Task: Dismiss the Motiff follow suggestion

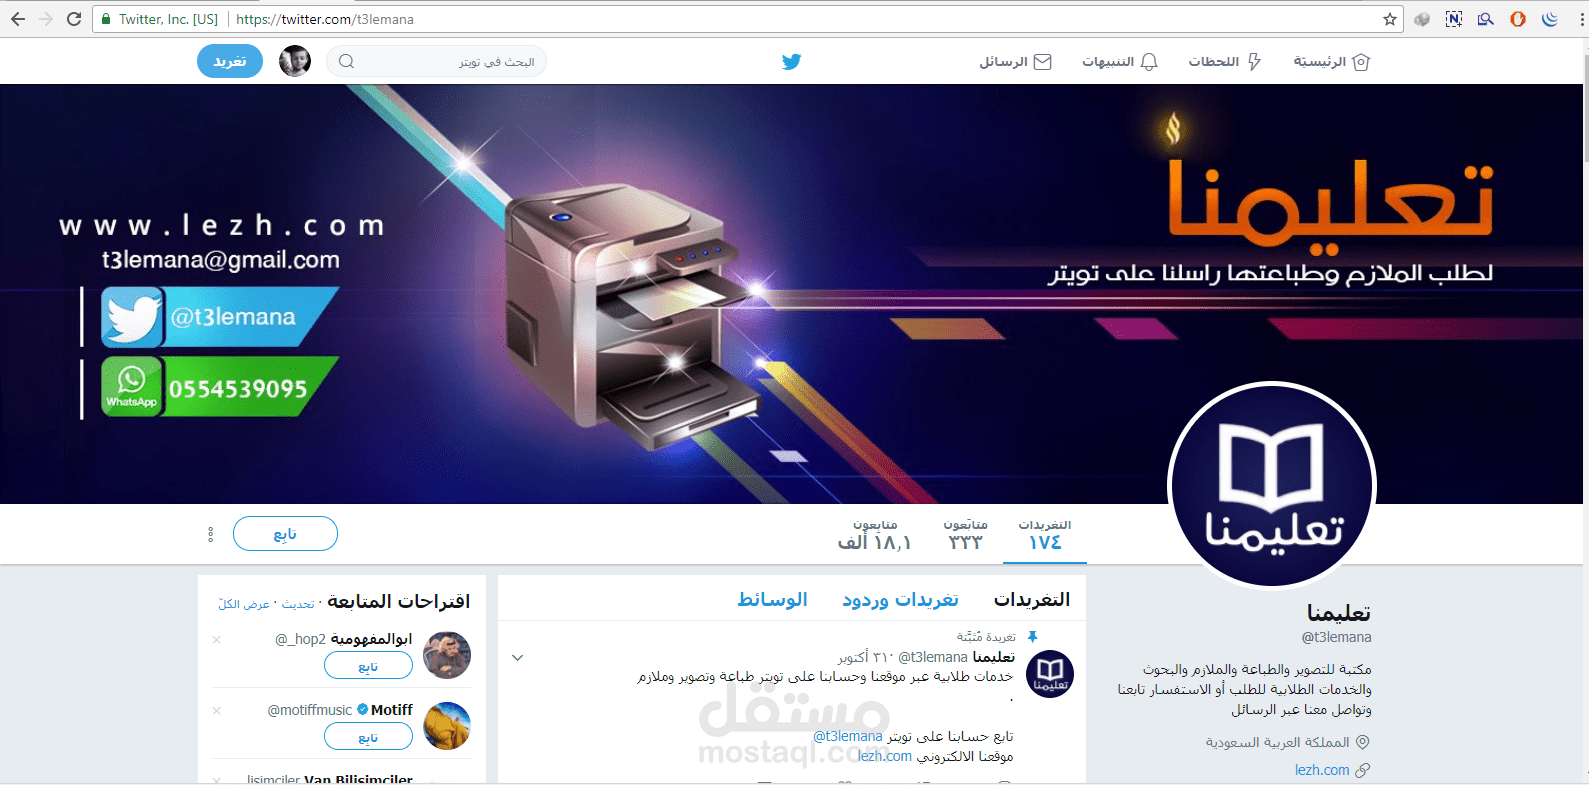Action: pos(216,710)
